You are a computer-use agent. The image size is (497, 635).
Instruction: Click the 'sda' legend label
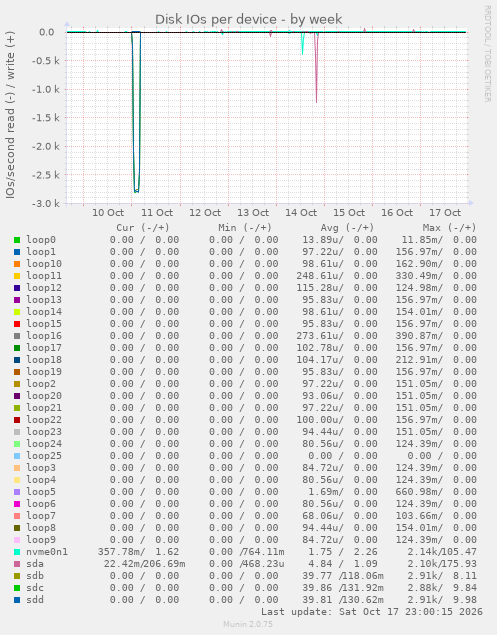[35, 564]
